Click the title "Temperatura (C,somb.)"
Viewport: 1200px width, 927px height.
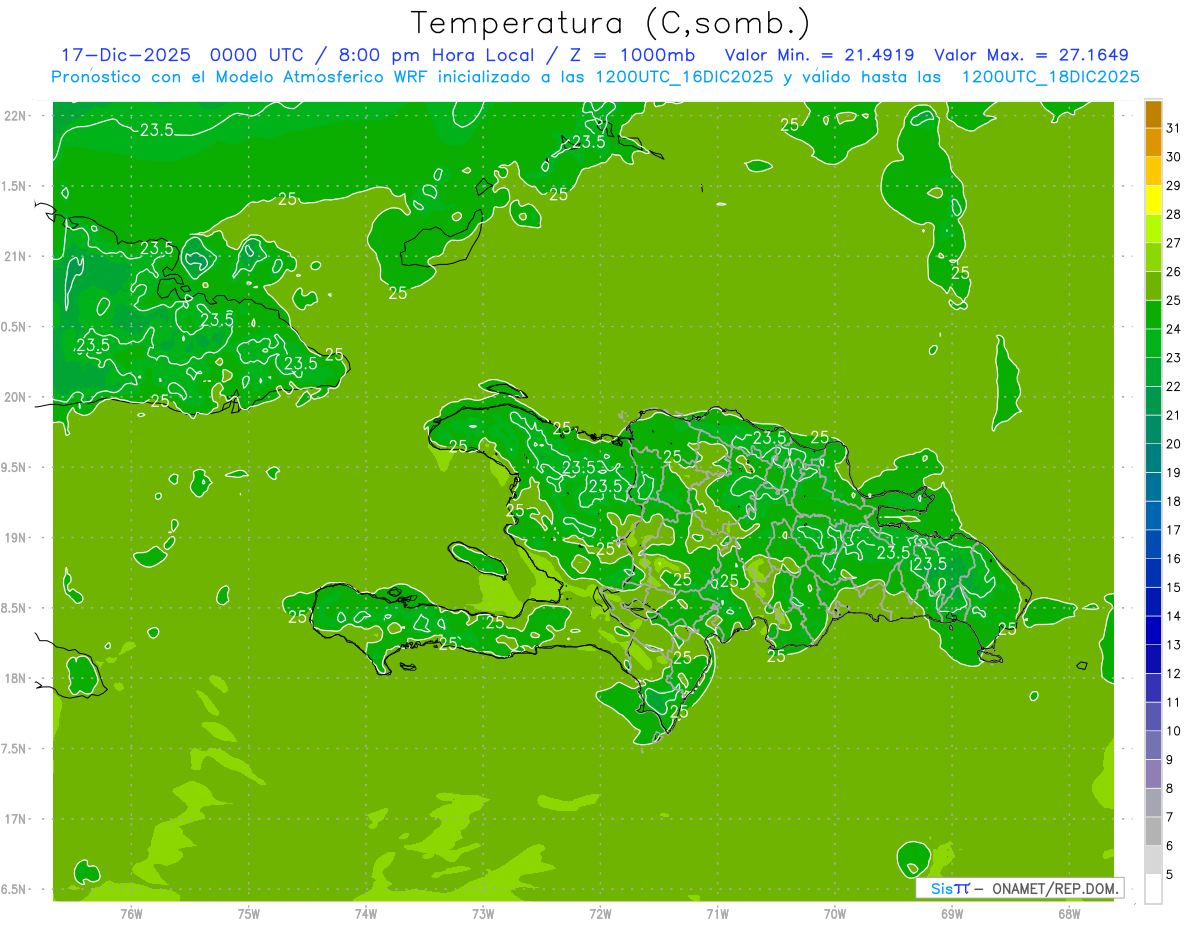[610, 23]
